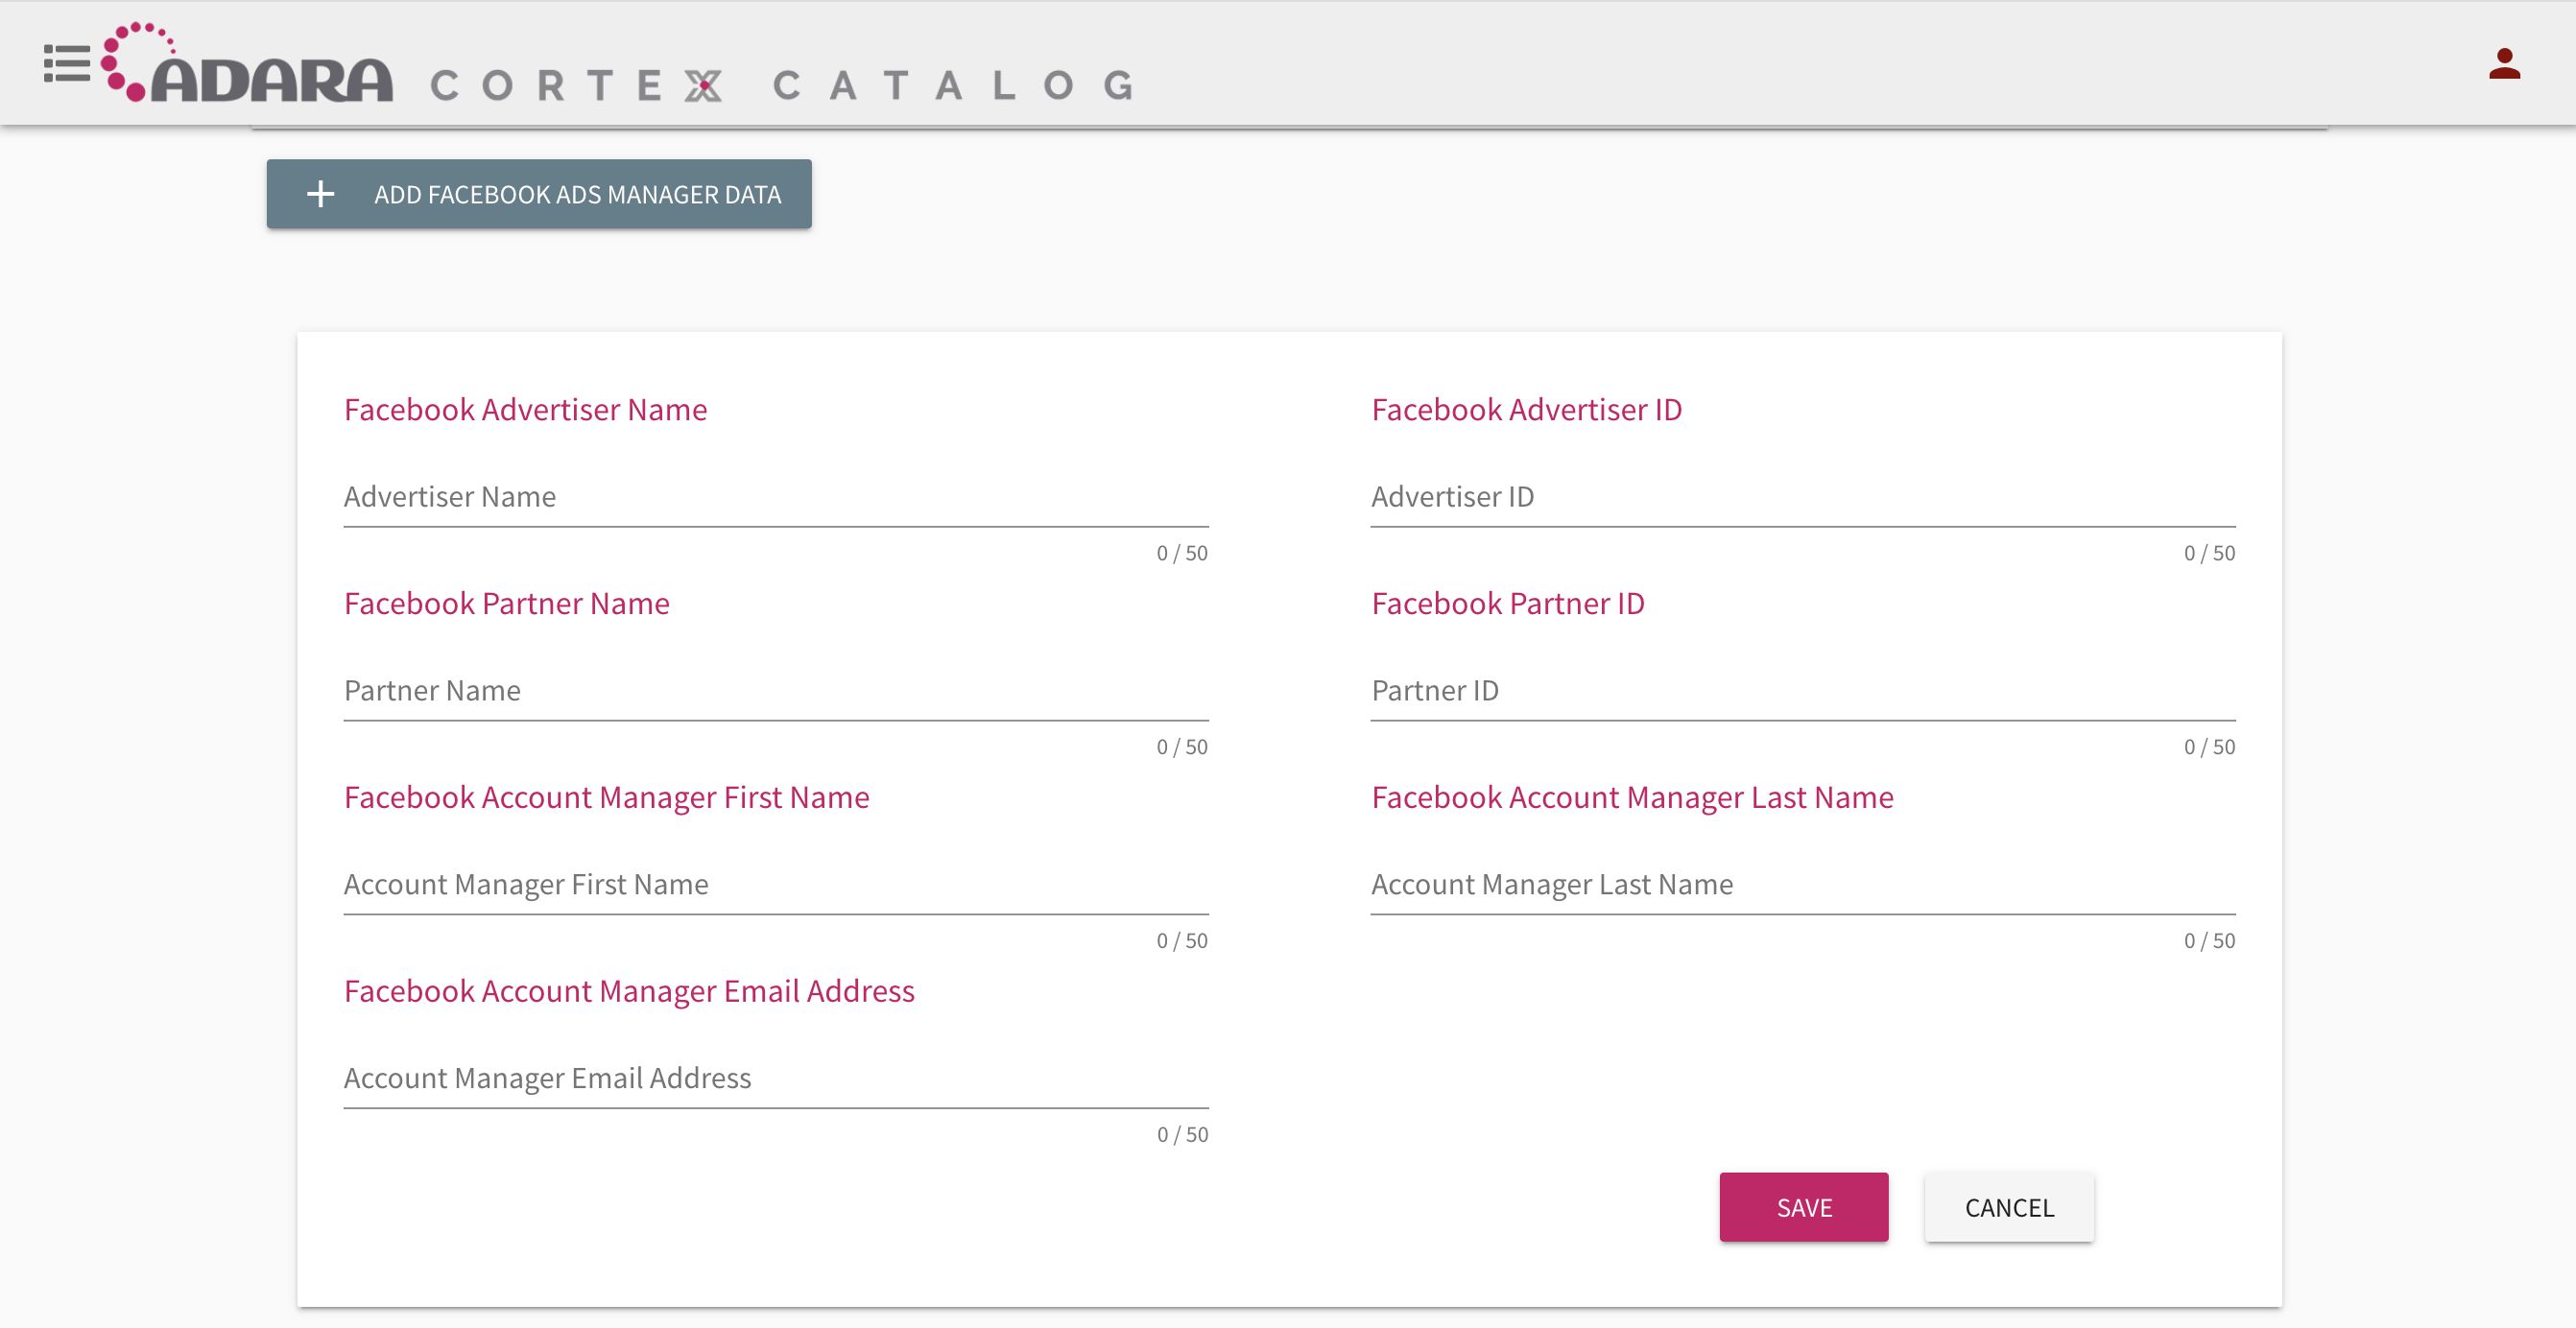Focus the Account Manager Email Address field
Image resolution: width=2576 pixels, height=1328 pixels.
[776, 1079]
